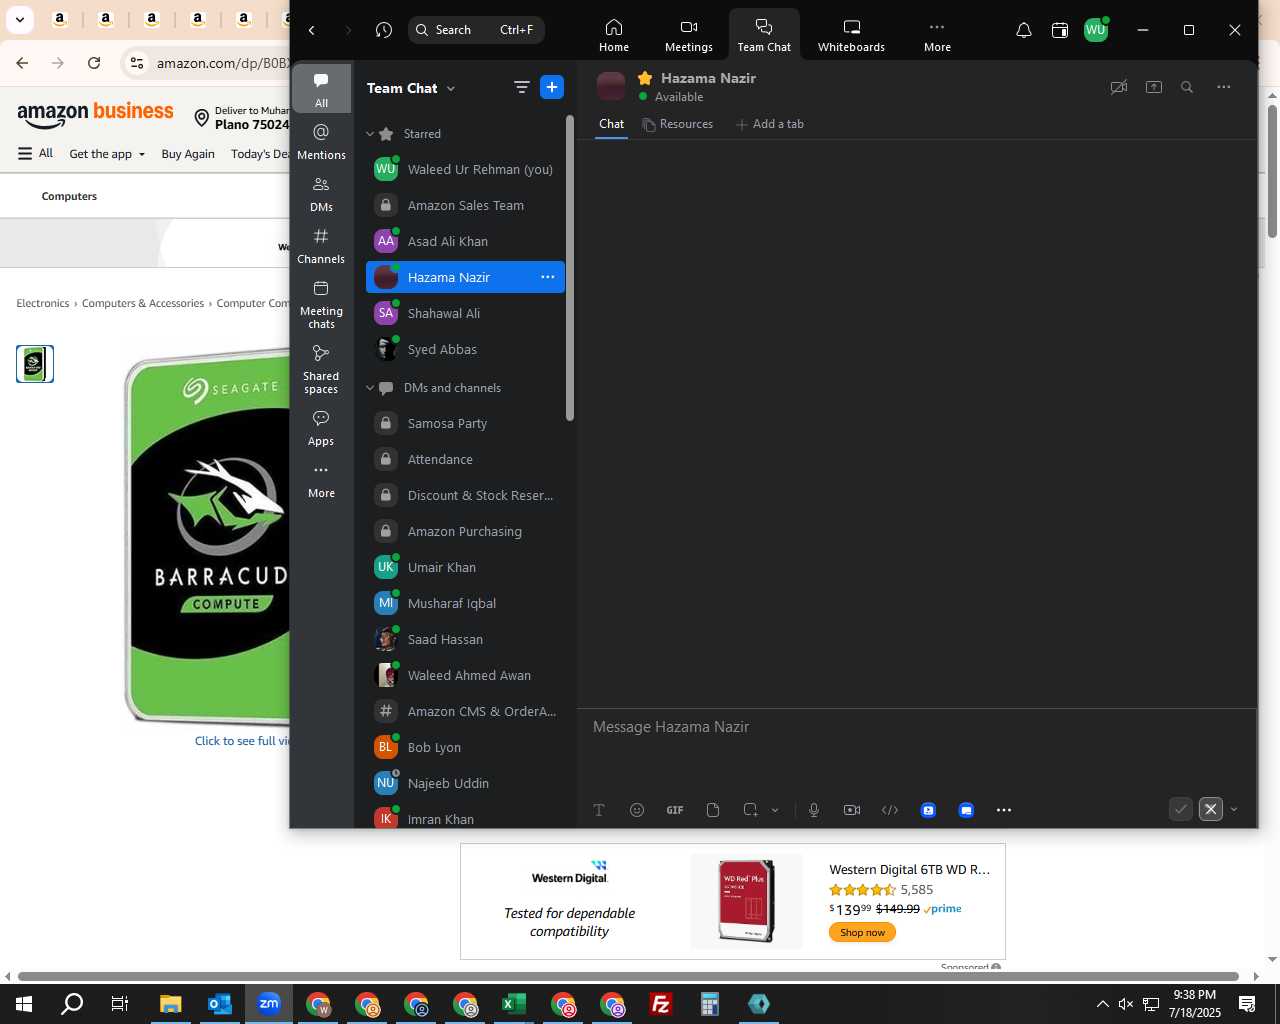Open the More sidebar options
This screenshot has width=1280, height=1024.
321,479
